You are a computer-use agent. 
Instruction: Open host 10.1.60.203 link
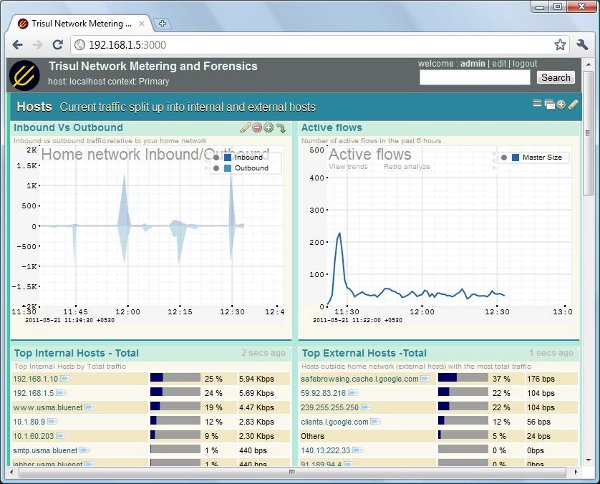34,436
